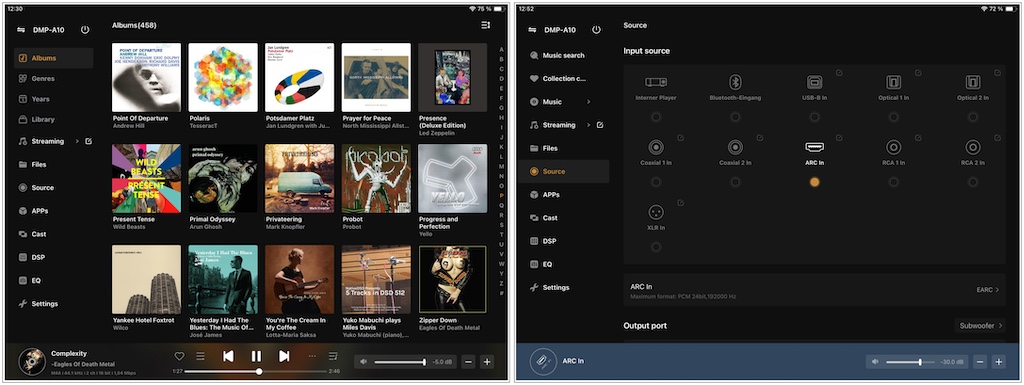Open the play queue list icon beside the heart
Viewport: 1024px width, 385px height.
(200, 356)
